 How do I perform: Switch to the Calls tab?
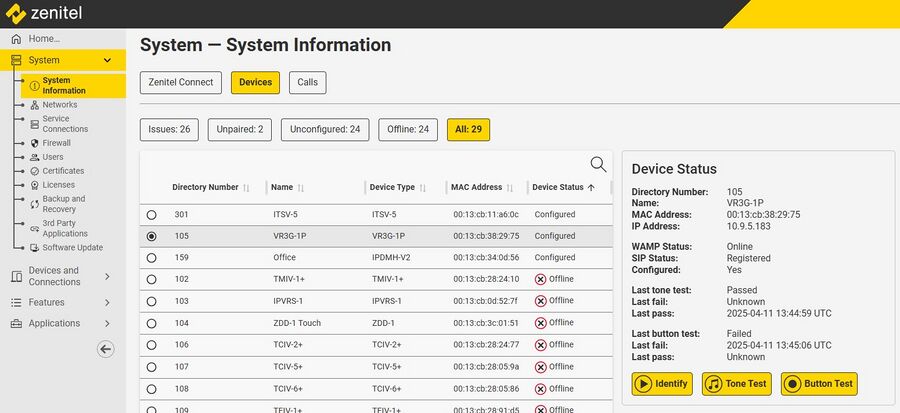[x=308, y=82]
